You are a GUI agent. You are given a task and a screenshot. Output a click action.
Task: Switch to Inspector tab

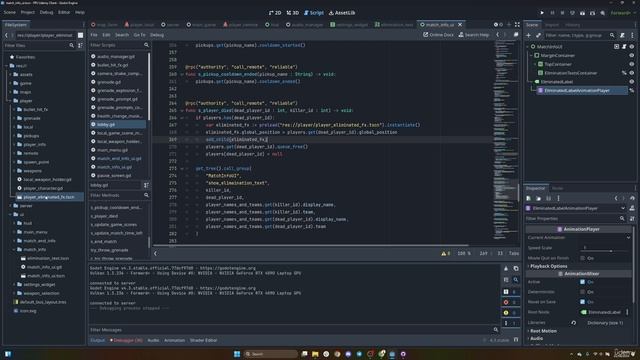coord(535,189)
